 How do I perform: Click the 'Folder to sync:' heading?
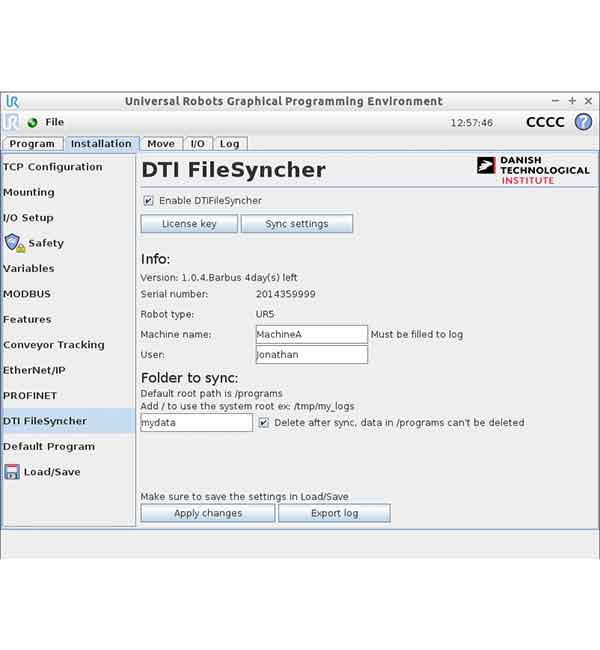pyautogui.click(x=189, y=378)
